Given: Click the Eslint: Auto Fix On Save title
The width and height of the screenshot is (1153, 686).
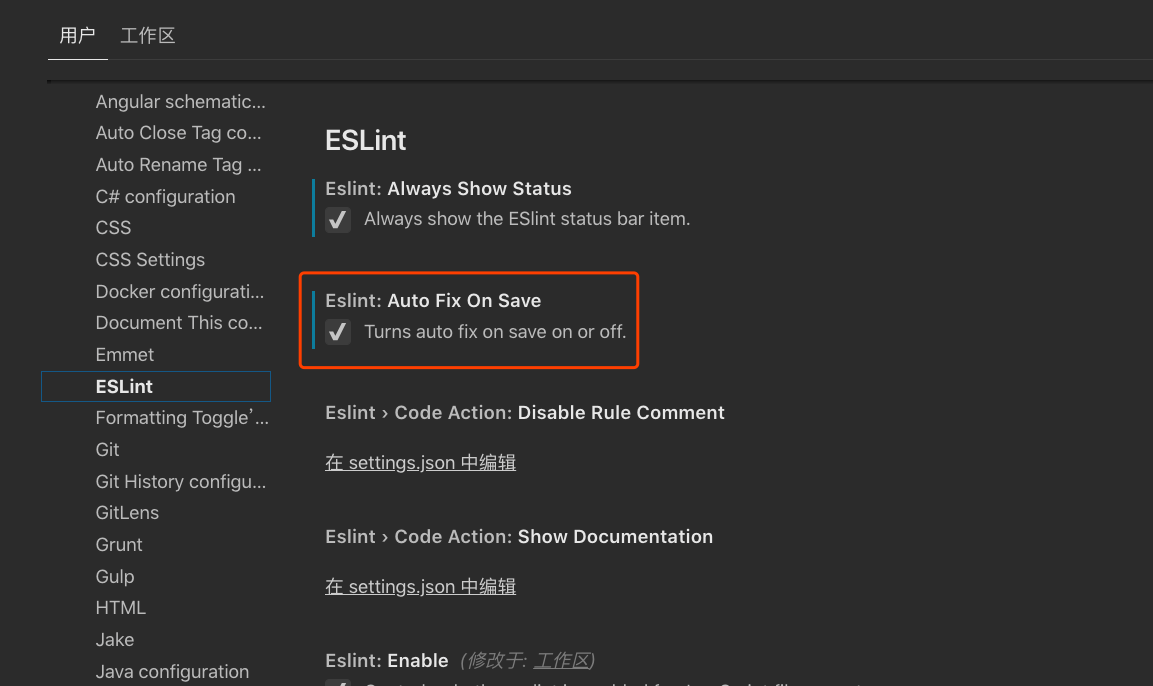Looking at the screenshot, I should click(433, 301).
